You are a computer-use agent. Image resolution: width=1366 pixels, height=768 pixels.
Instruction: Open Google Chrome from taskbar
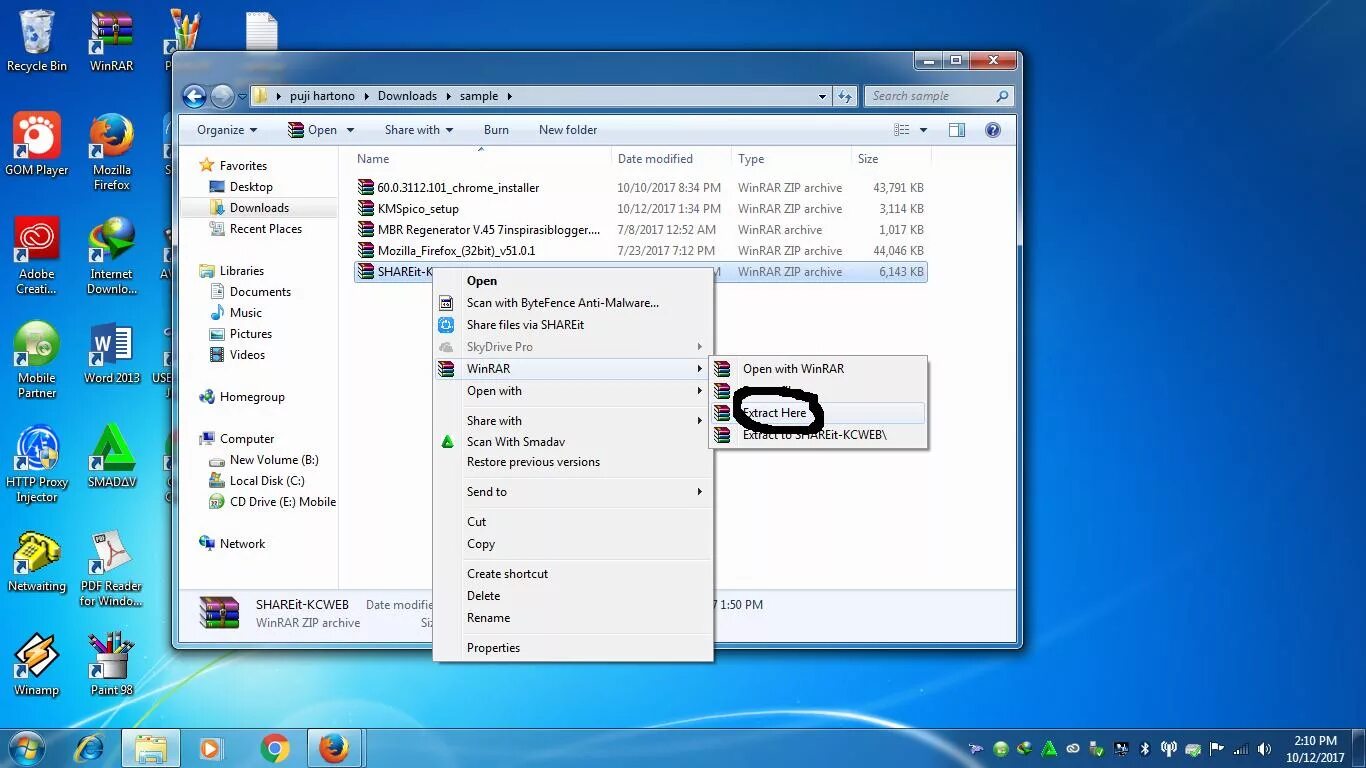pos(275,748)
